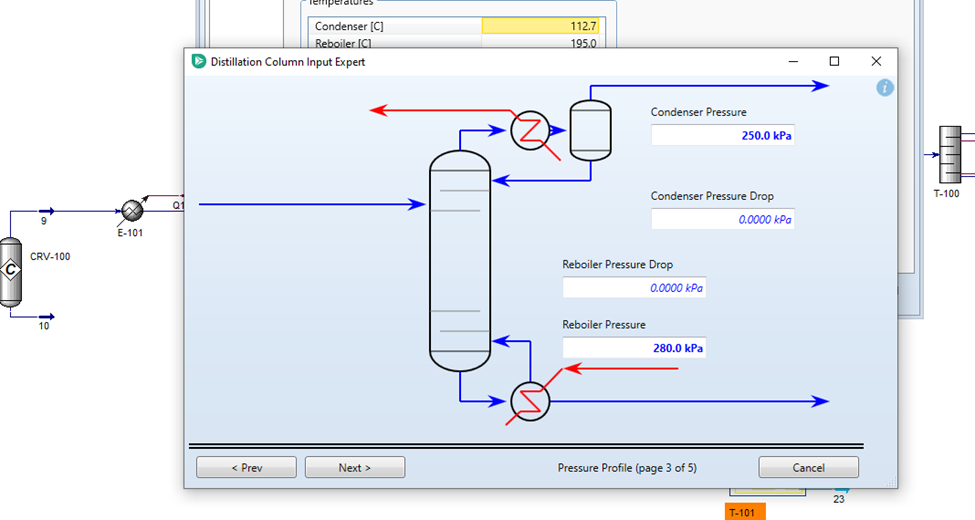This screenshot has height=520, width=975.
Task: Click the Reboiler Pressure Drop label
Action: (x=617, y=264)
